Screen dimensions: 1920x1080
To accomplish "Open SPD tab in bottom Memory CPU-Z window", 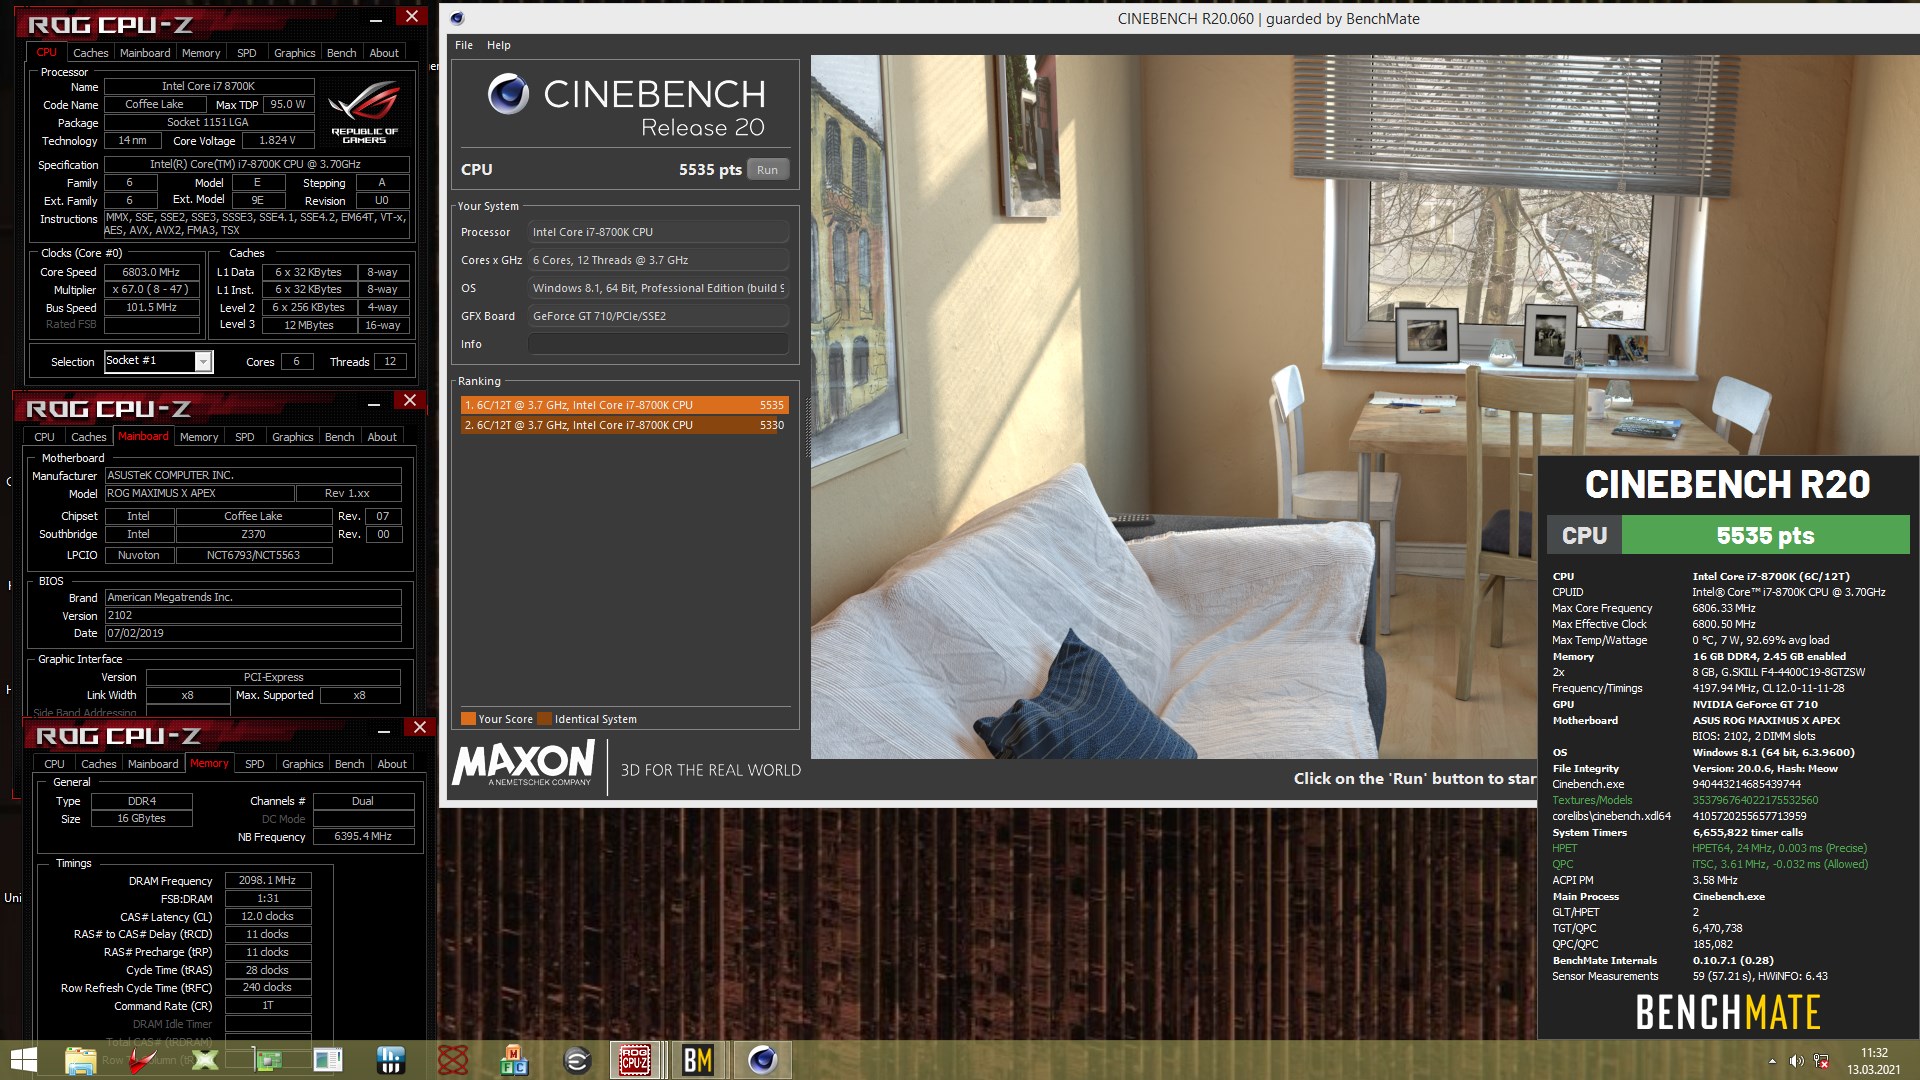I will (255, 764).
